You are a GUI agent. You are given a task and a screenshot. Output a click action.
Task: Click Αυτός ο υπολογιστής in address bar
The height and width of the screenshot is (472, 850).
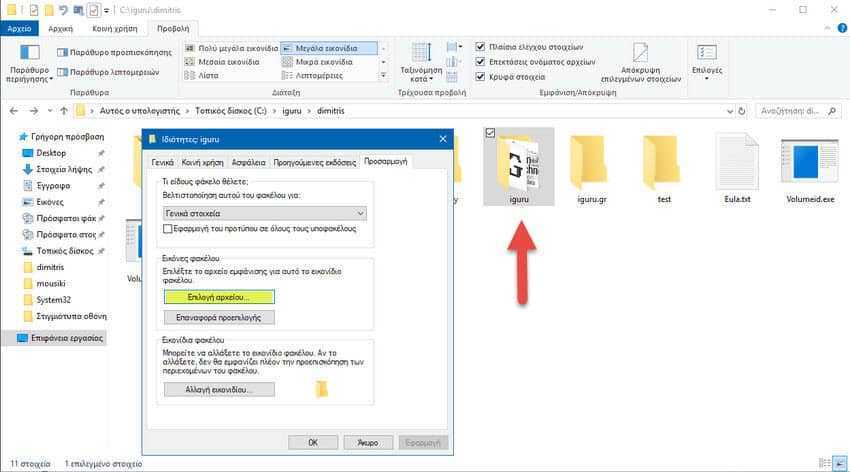point(139,111)
